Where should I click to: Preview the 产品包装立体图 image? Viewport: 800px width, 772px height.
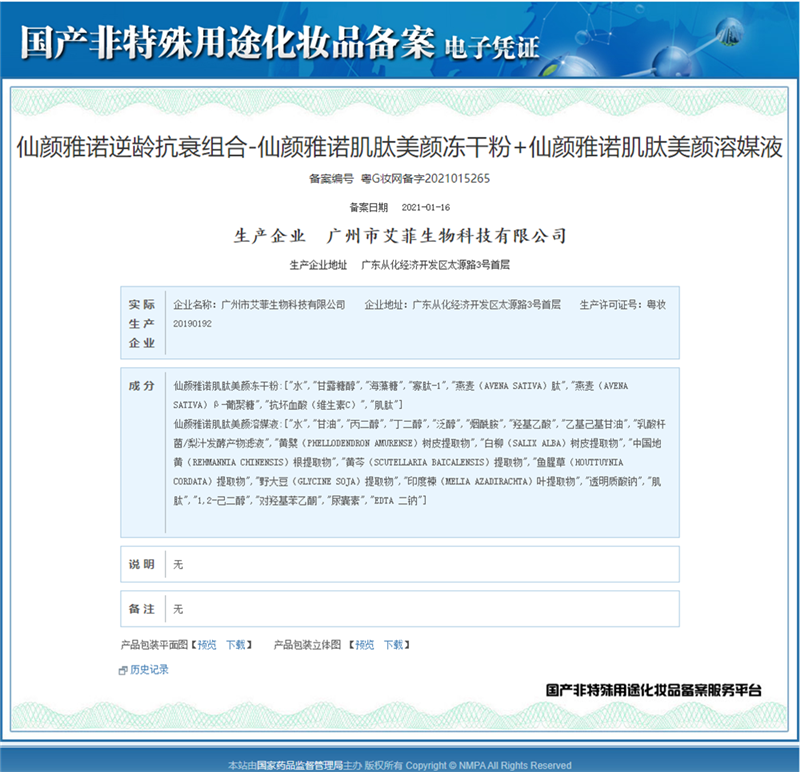coord(364,645)
